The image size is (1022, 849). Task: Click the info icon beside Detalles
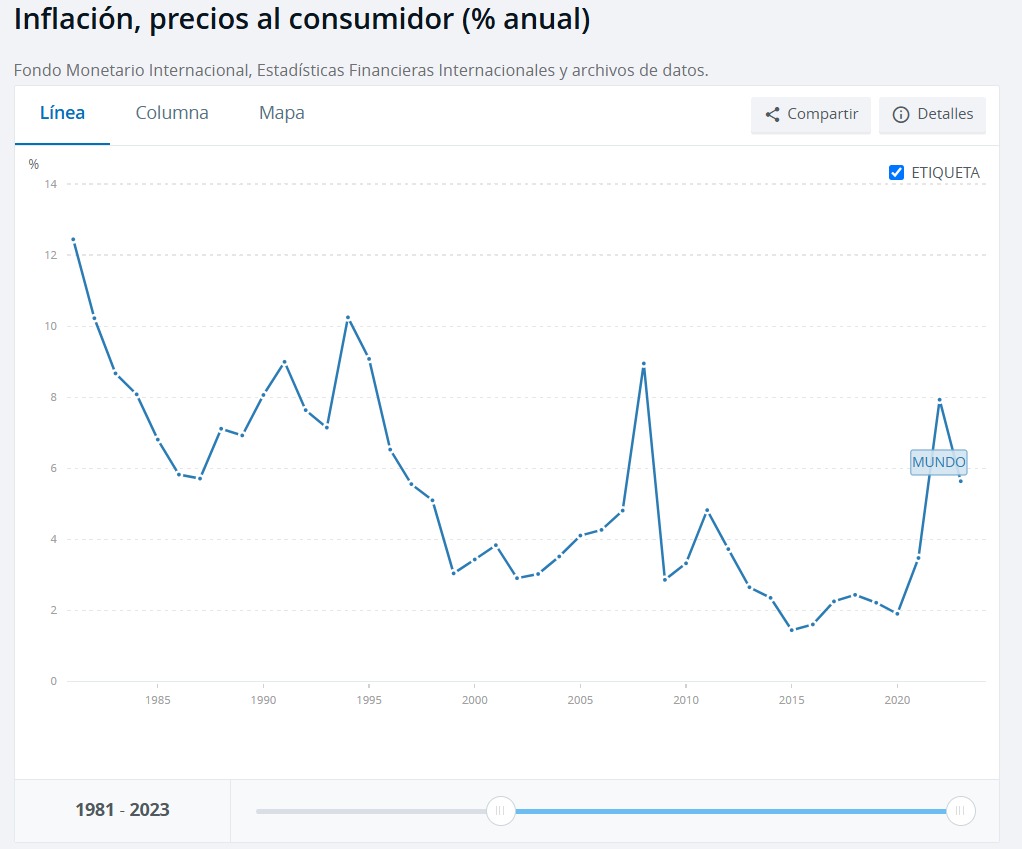pos(900,115)
